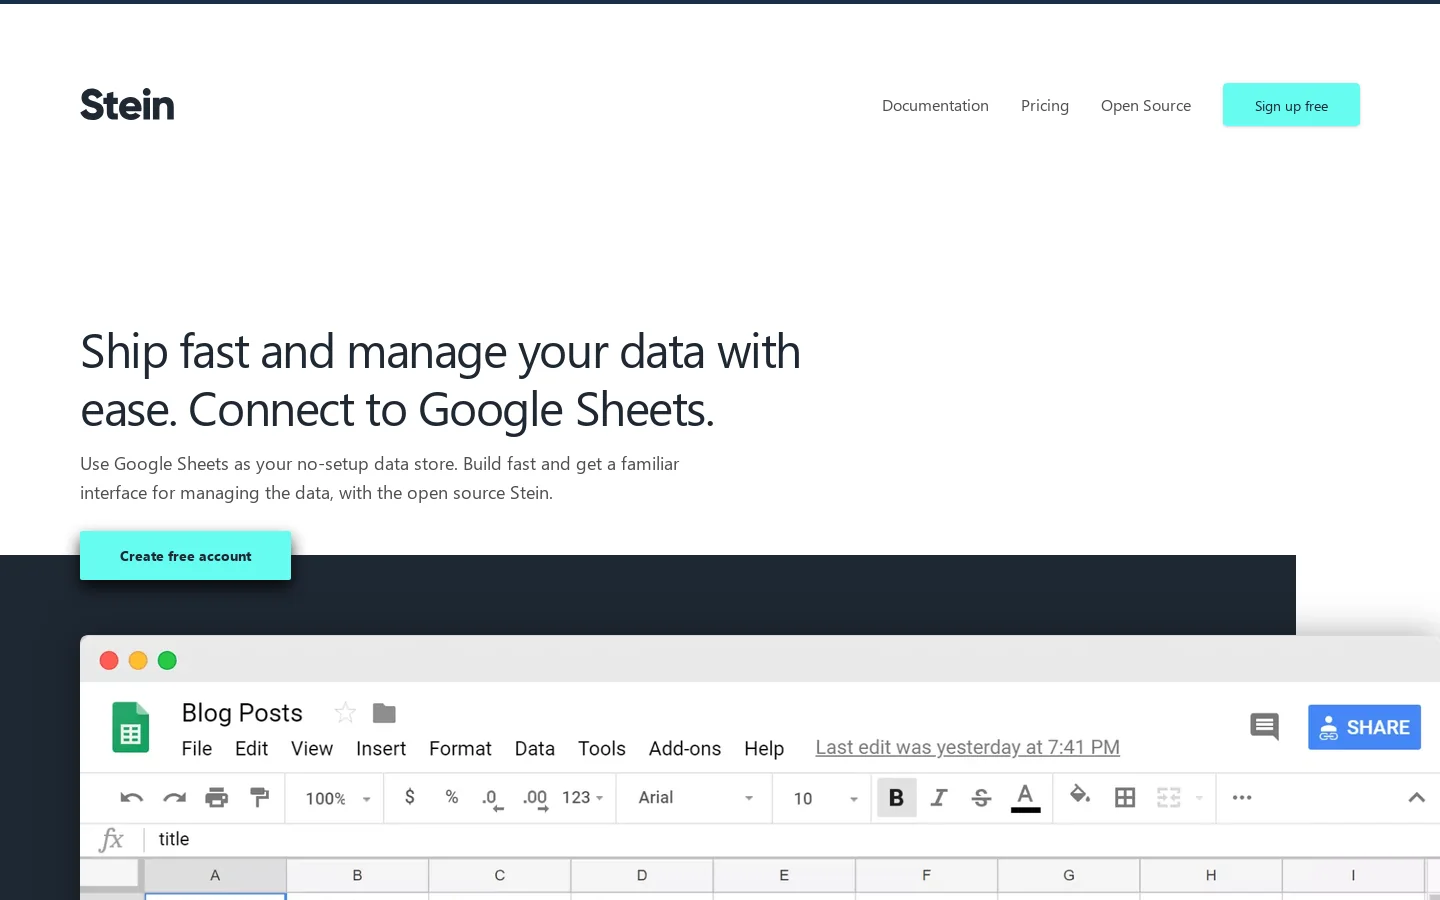Format as percent icon
Image resolution: width=1440 pixels, height=900 pixels.
click(452, 797)
